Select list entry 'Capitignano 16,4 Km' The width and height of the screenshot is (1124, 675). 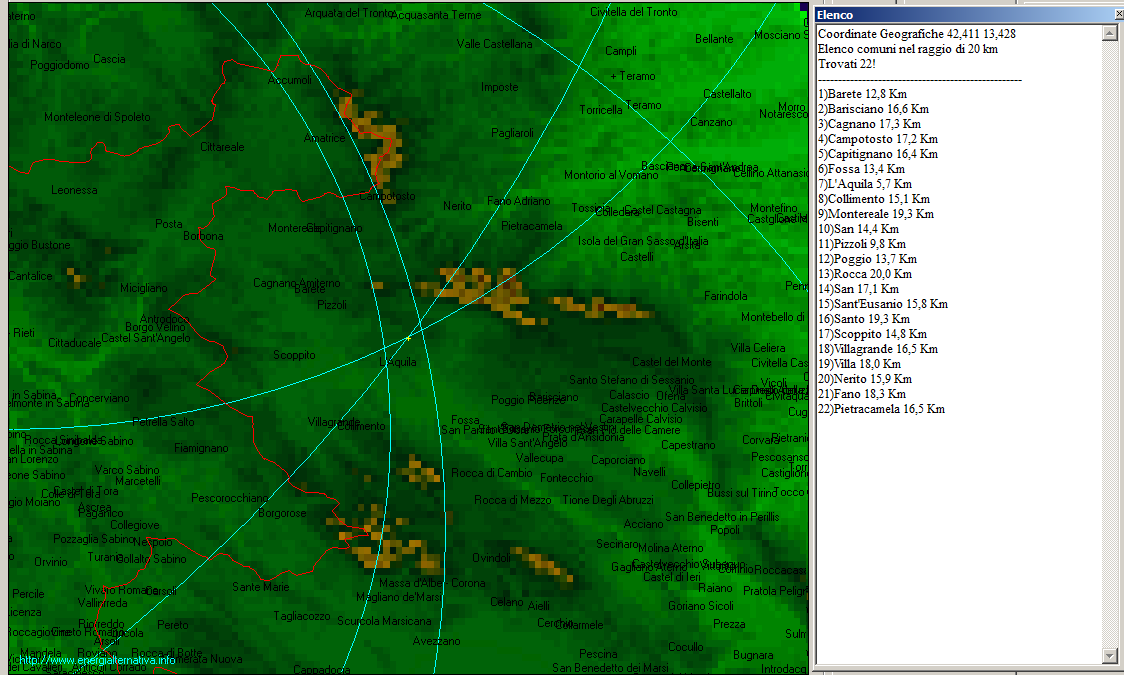pos(877,154)
